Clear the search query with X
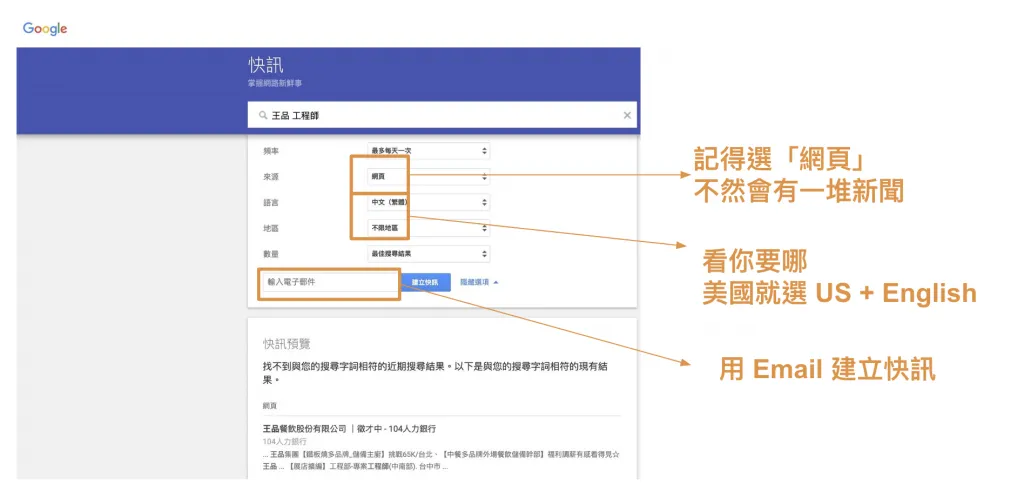1024x484 pixels. pyautogui.click(x=627, y=115)
